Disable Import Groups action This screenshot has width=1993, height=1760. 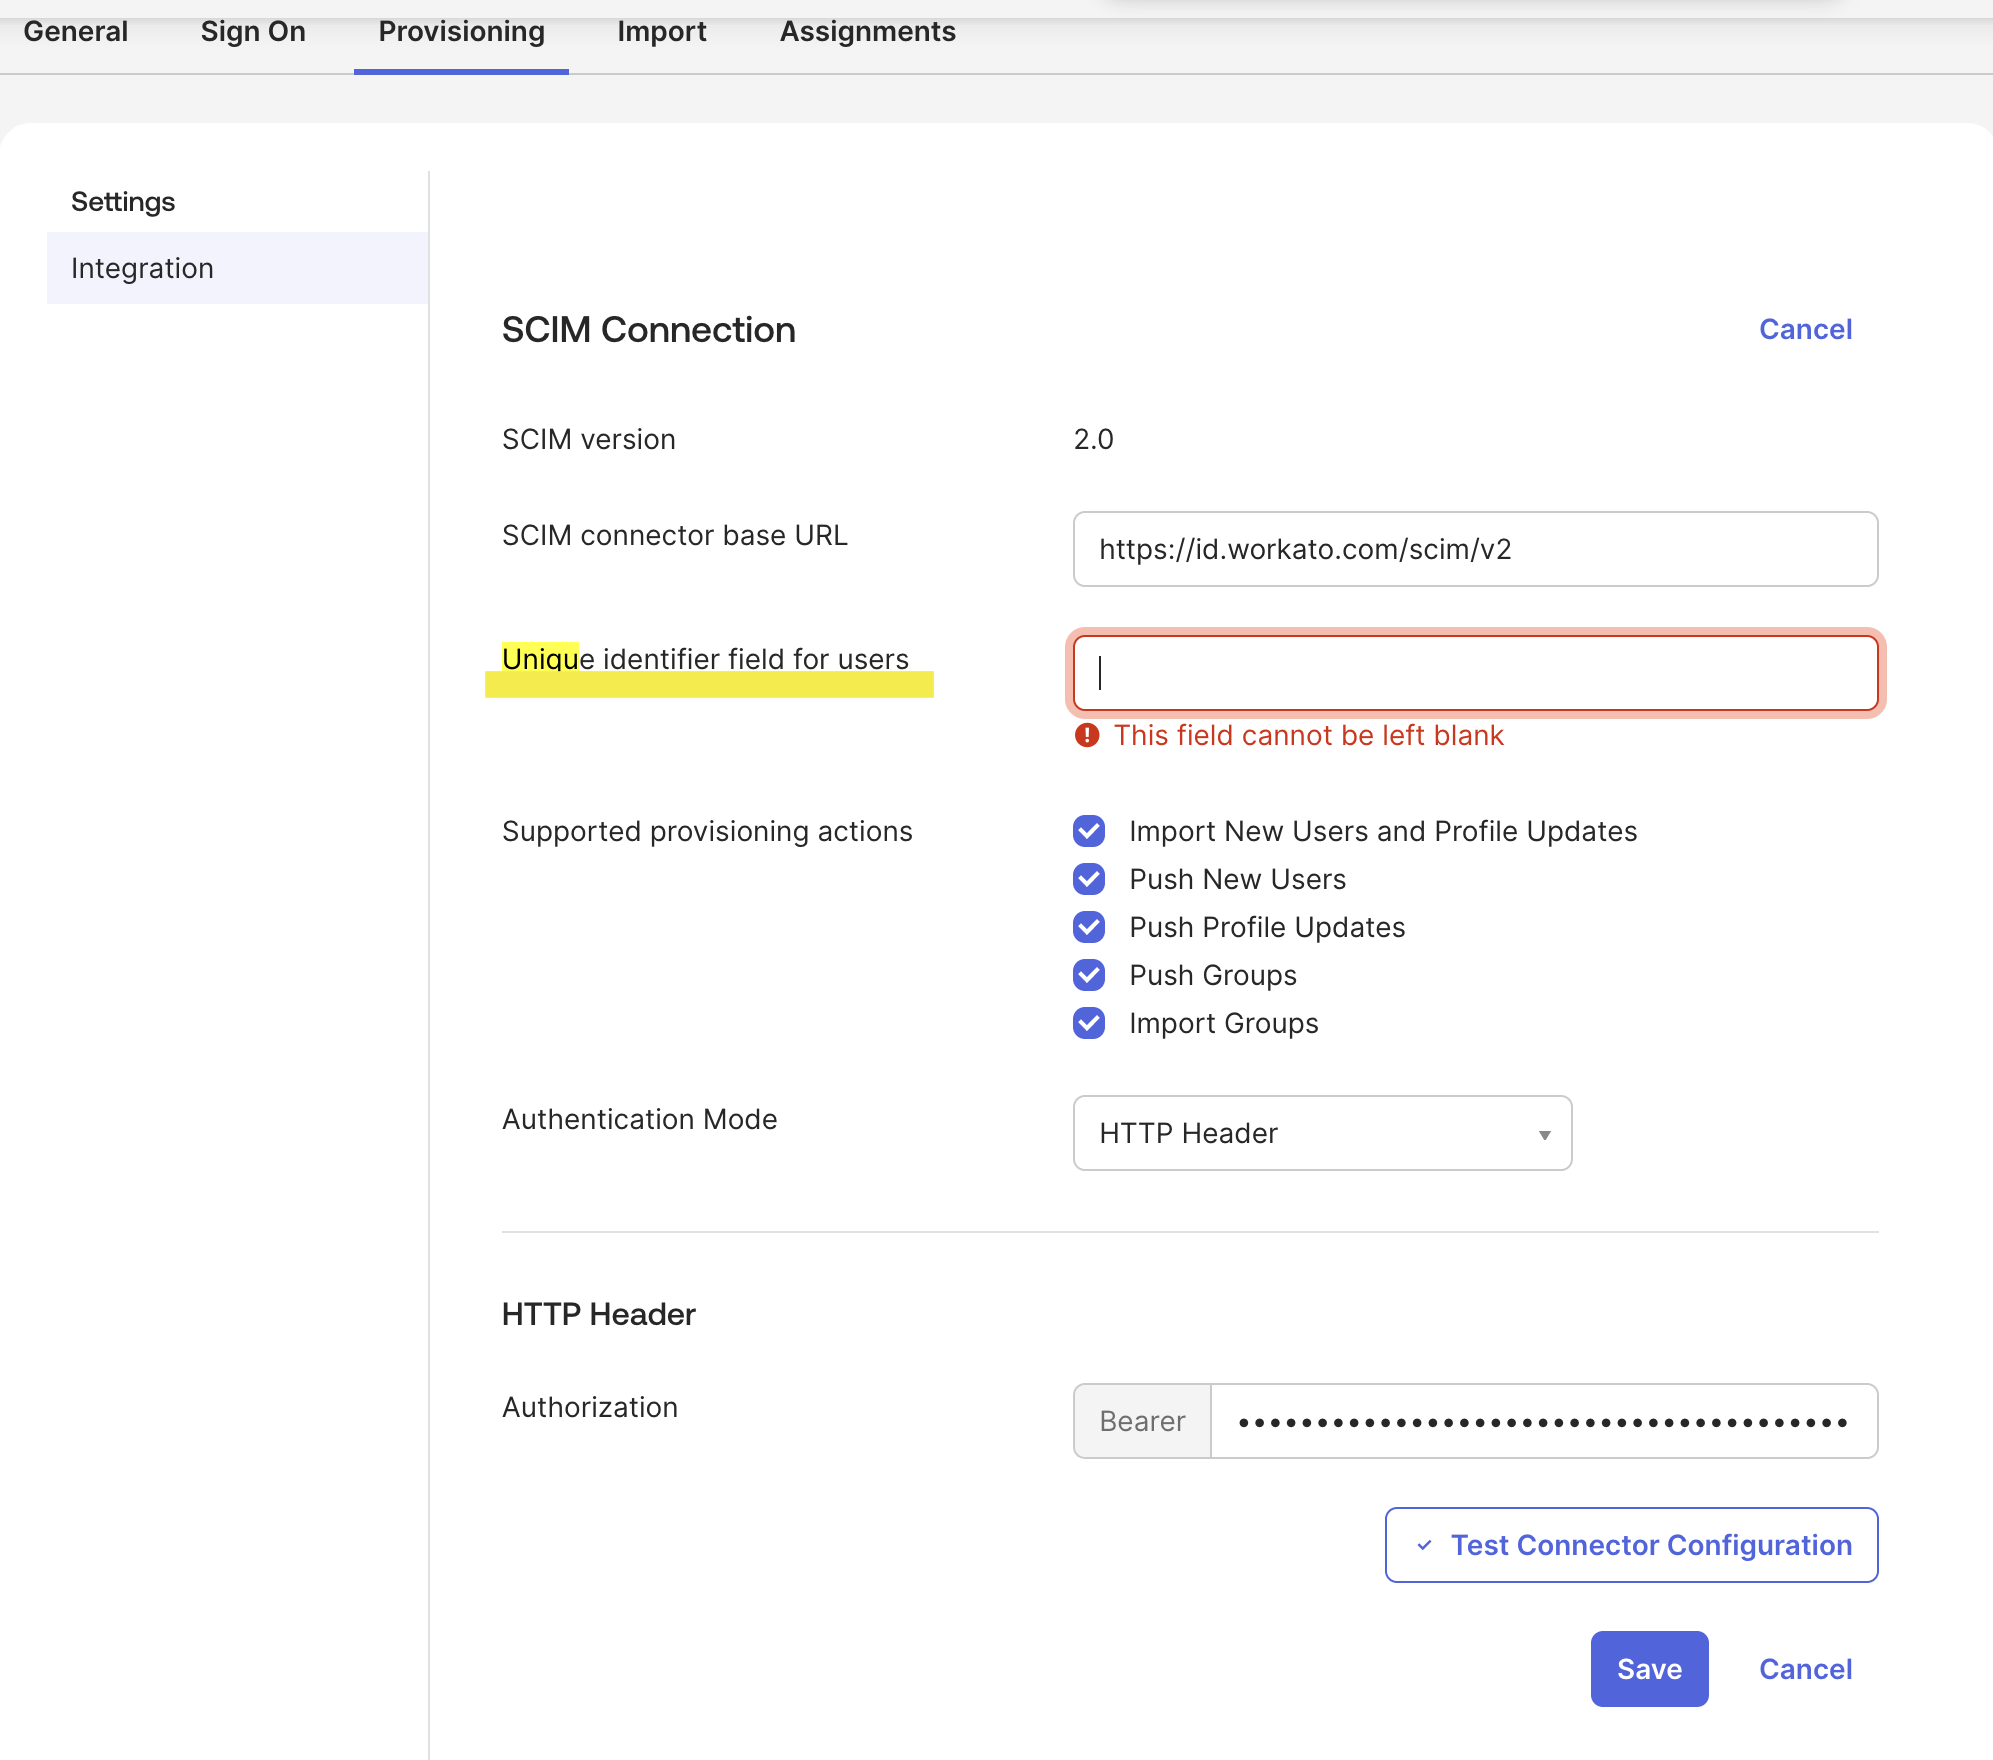[1089, 1023]
